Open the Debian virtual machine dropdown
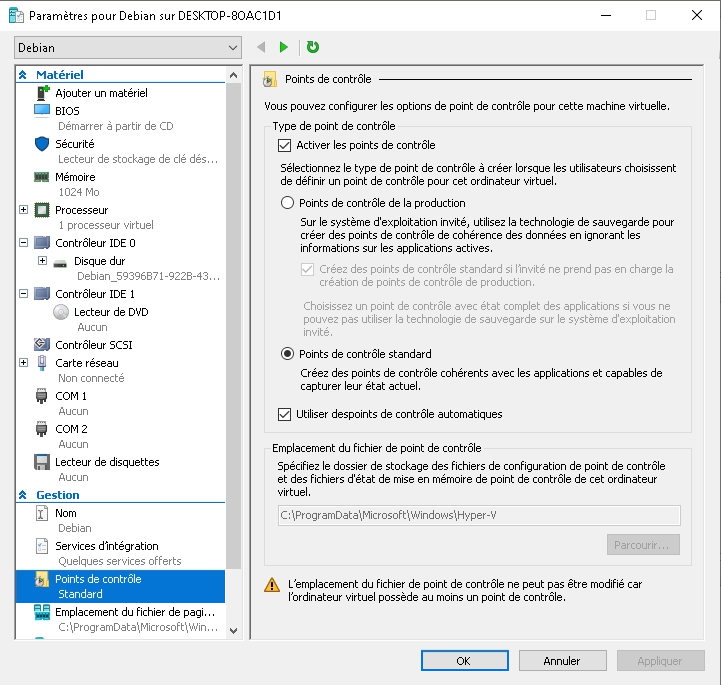This screenshot has height=685, width=721. click(x=128, y=48)
